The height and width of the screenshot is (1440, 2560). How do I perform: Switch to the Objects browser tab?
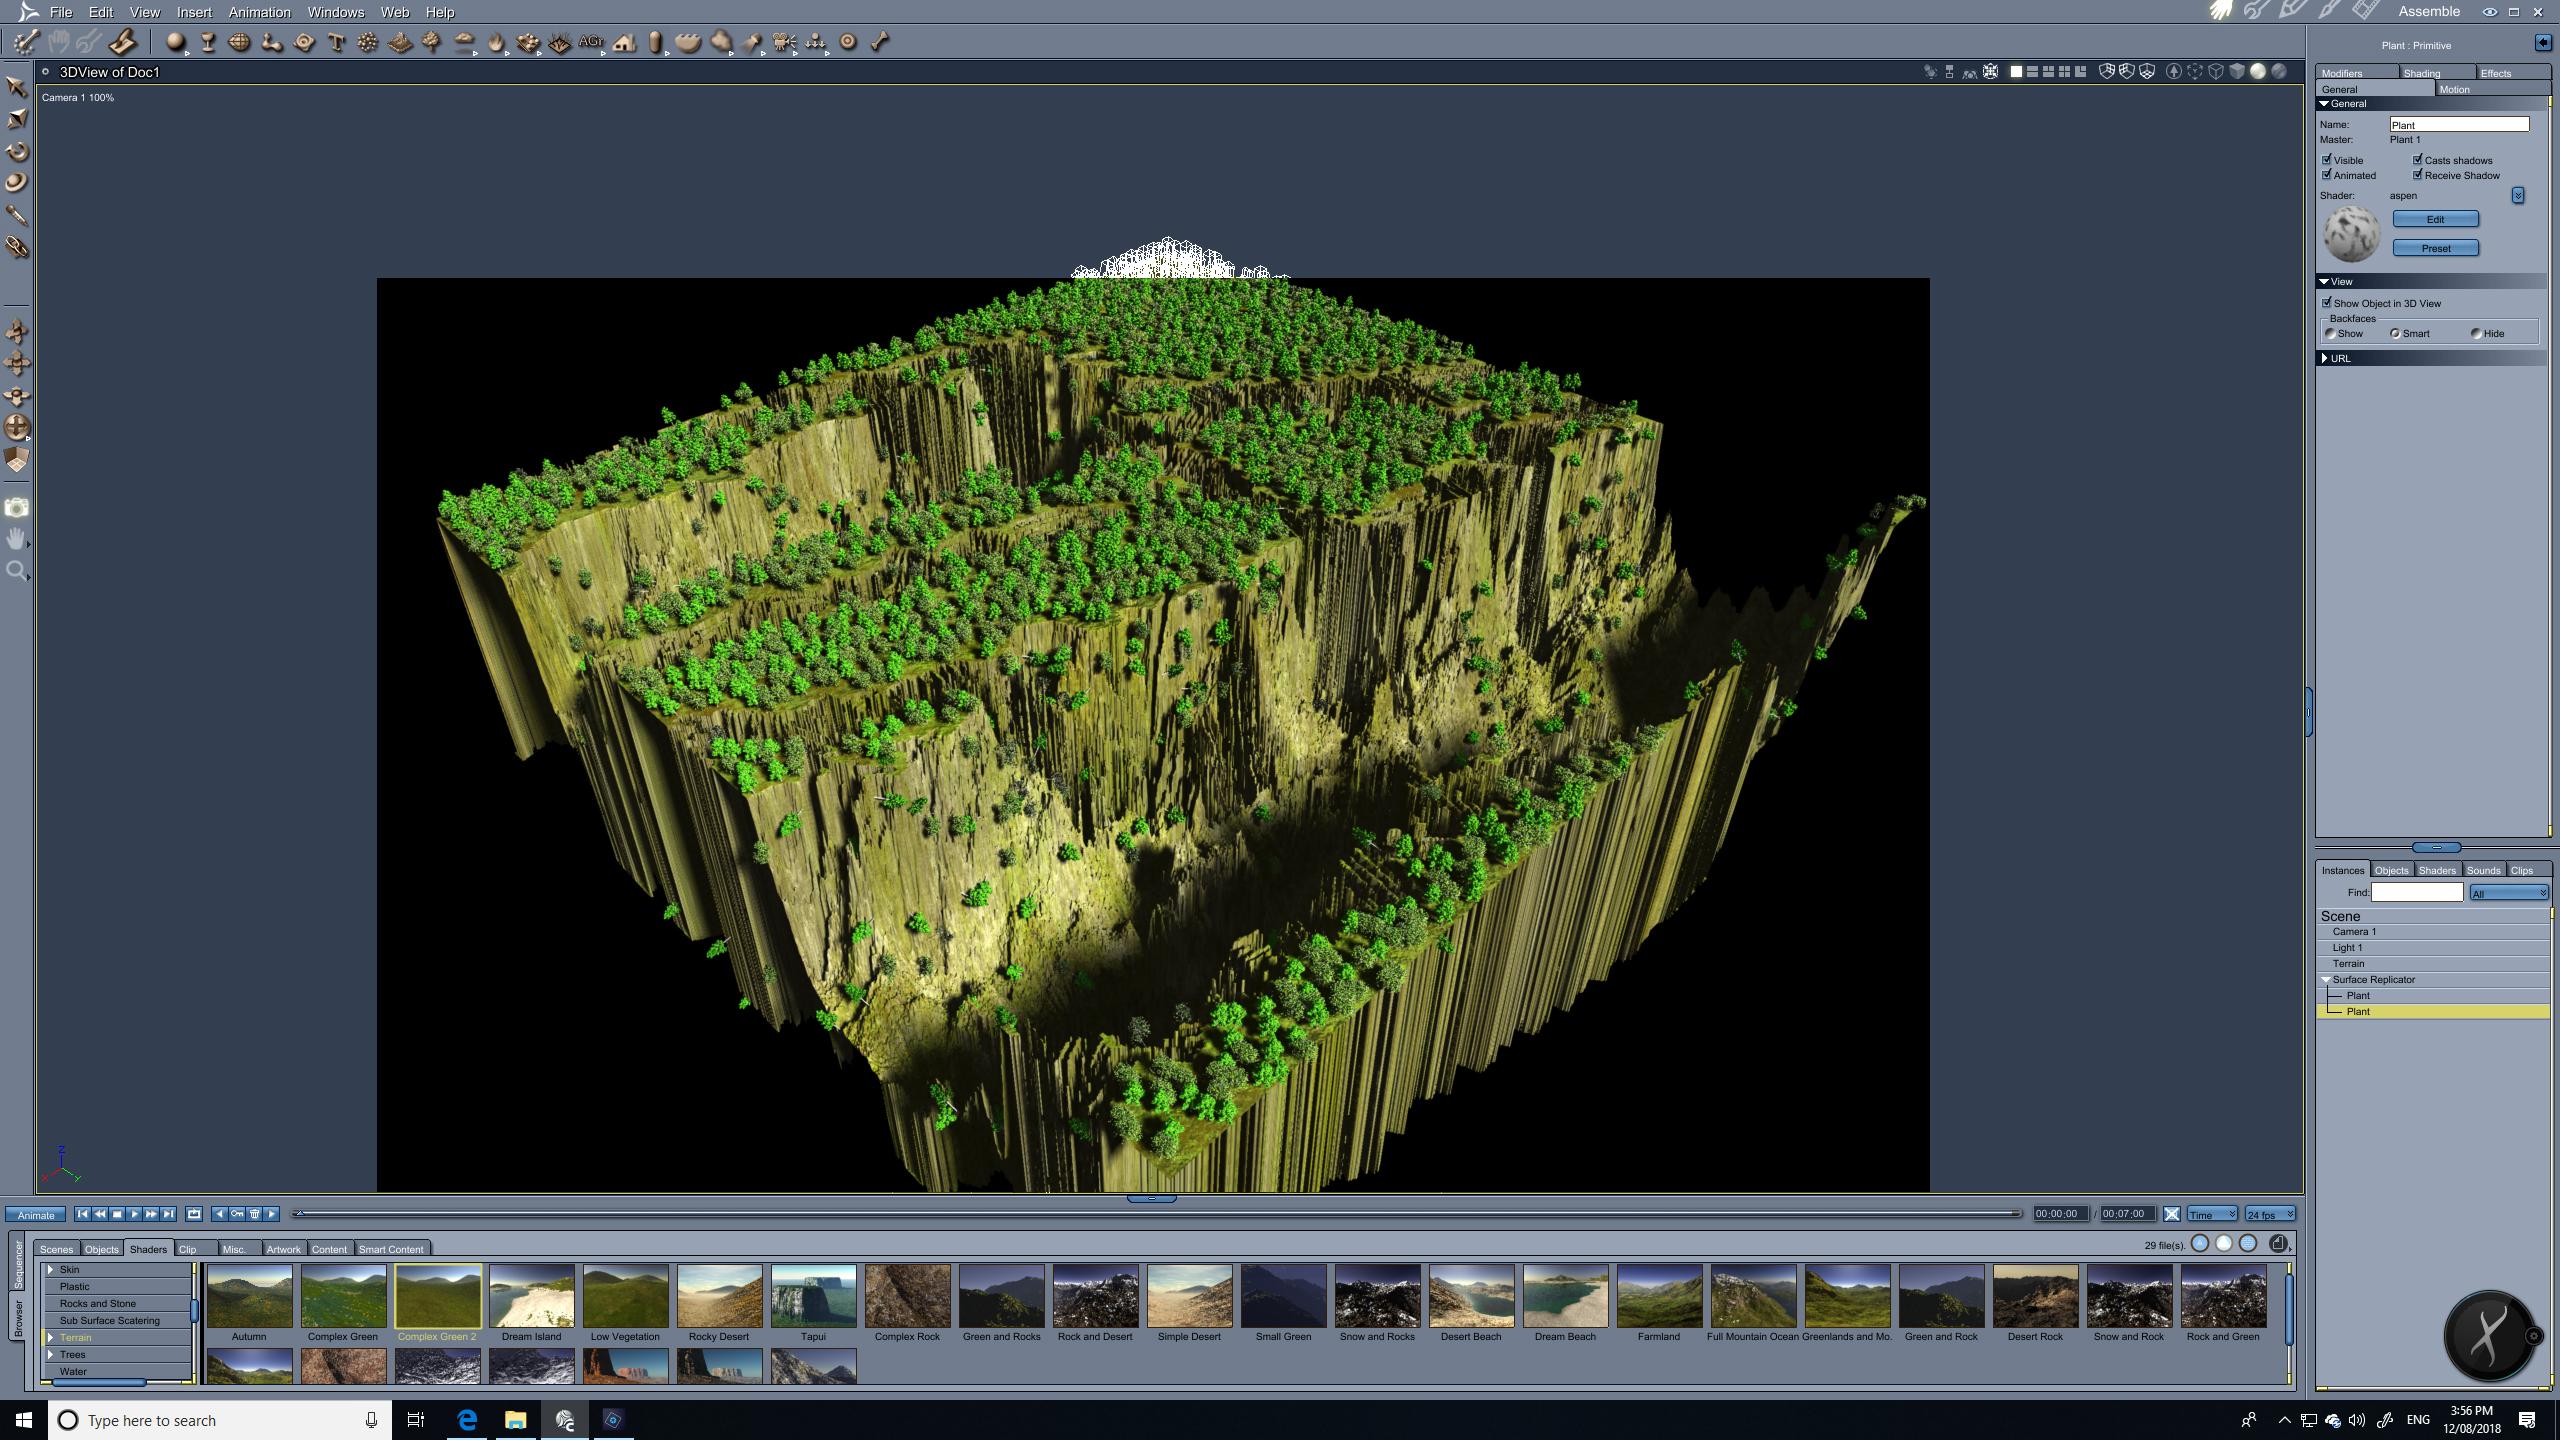101,1249
